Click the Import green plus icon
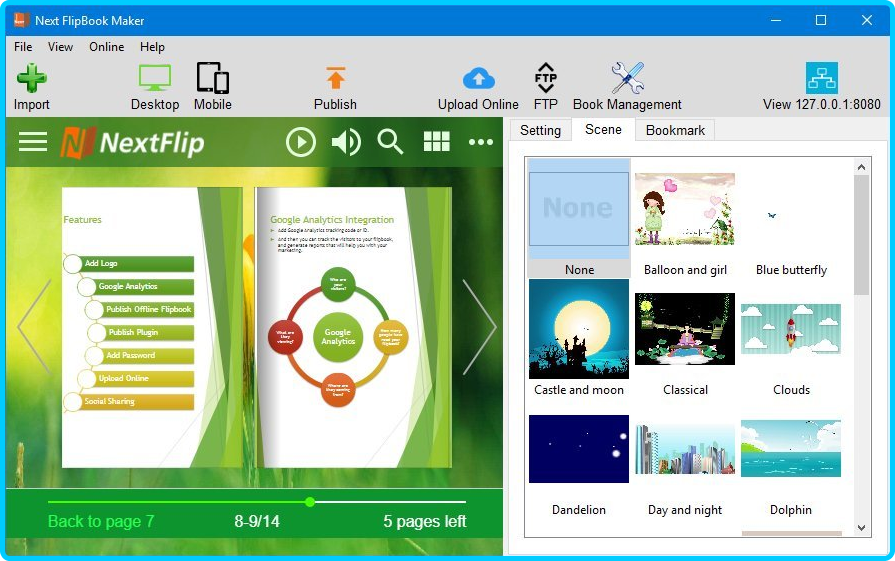 click(31, 78)
